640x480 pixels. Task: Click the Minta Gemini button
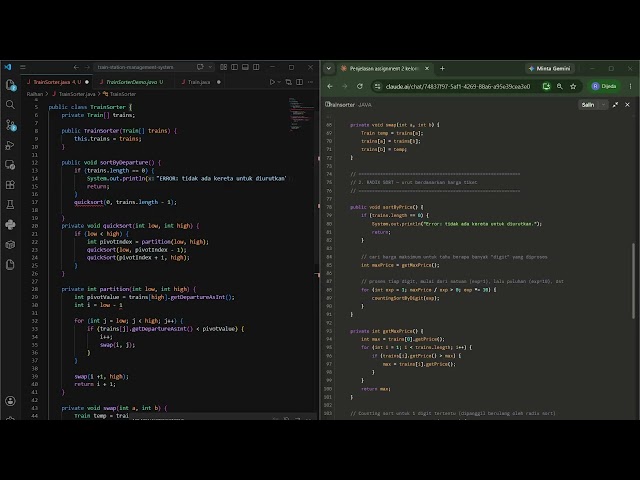[550, 69]
